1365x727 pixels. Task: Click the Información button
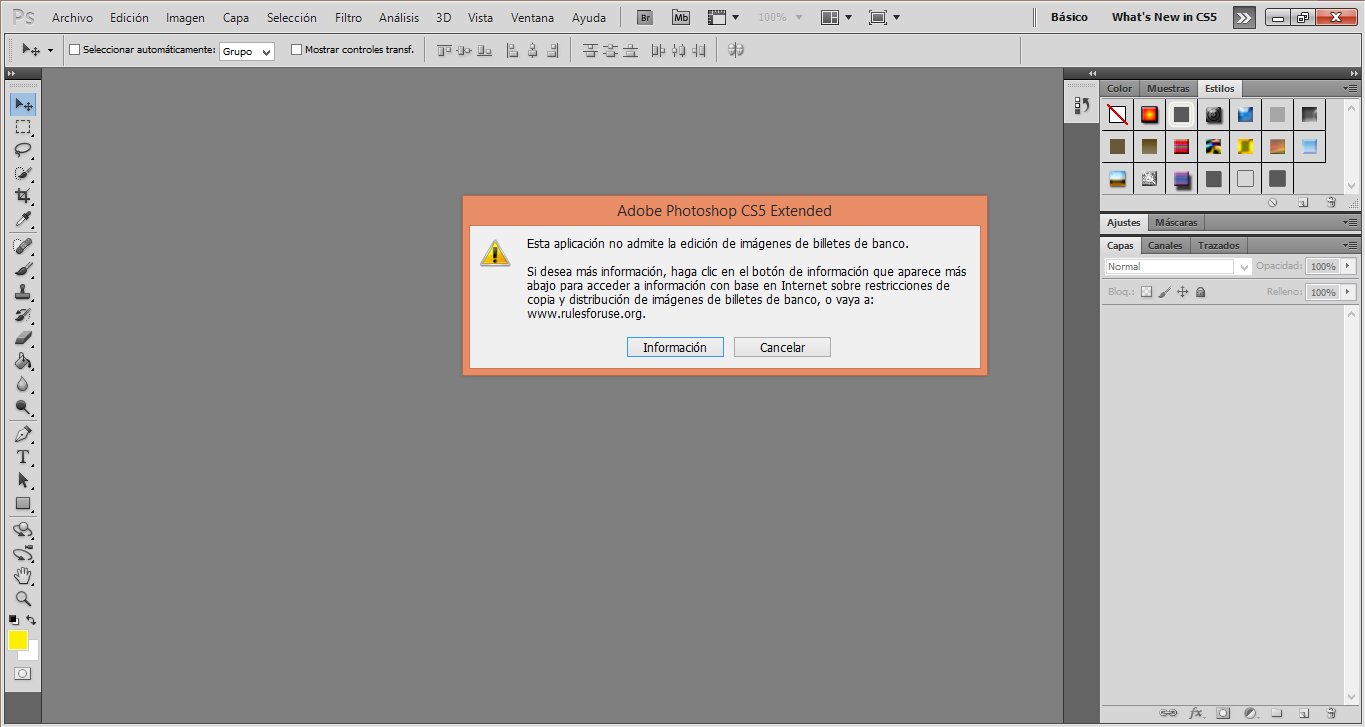point(674,347)
